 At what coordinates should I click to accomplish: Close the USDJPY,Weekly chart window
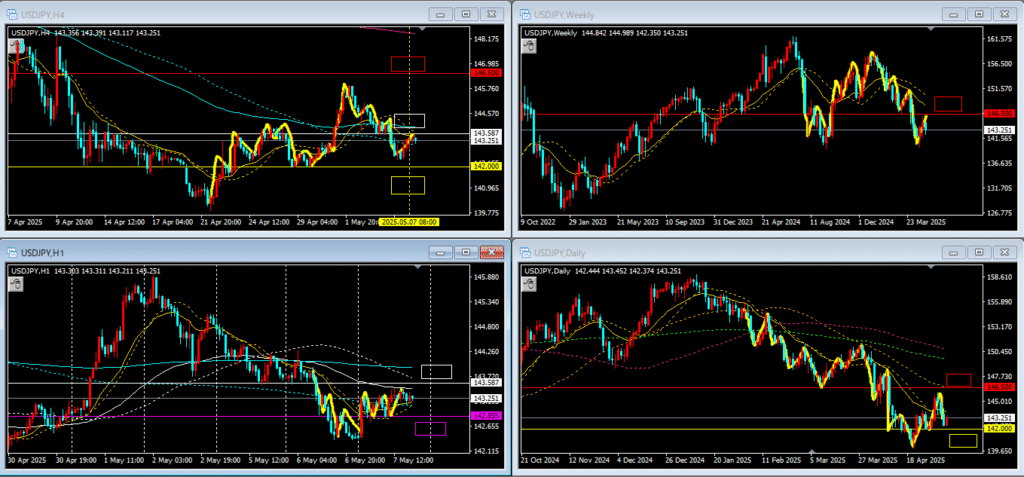(x=1004, y=14)
